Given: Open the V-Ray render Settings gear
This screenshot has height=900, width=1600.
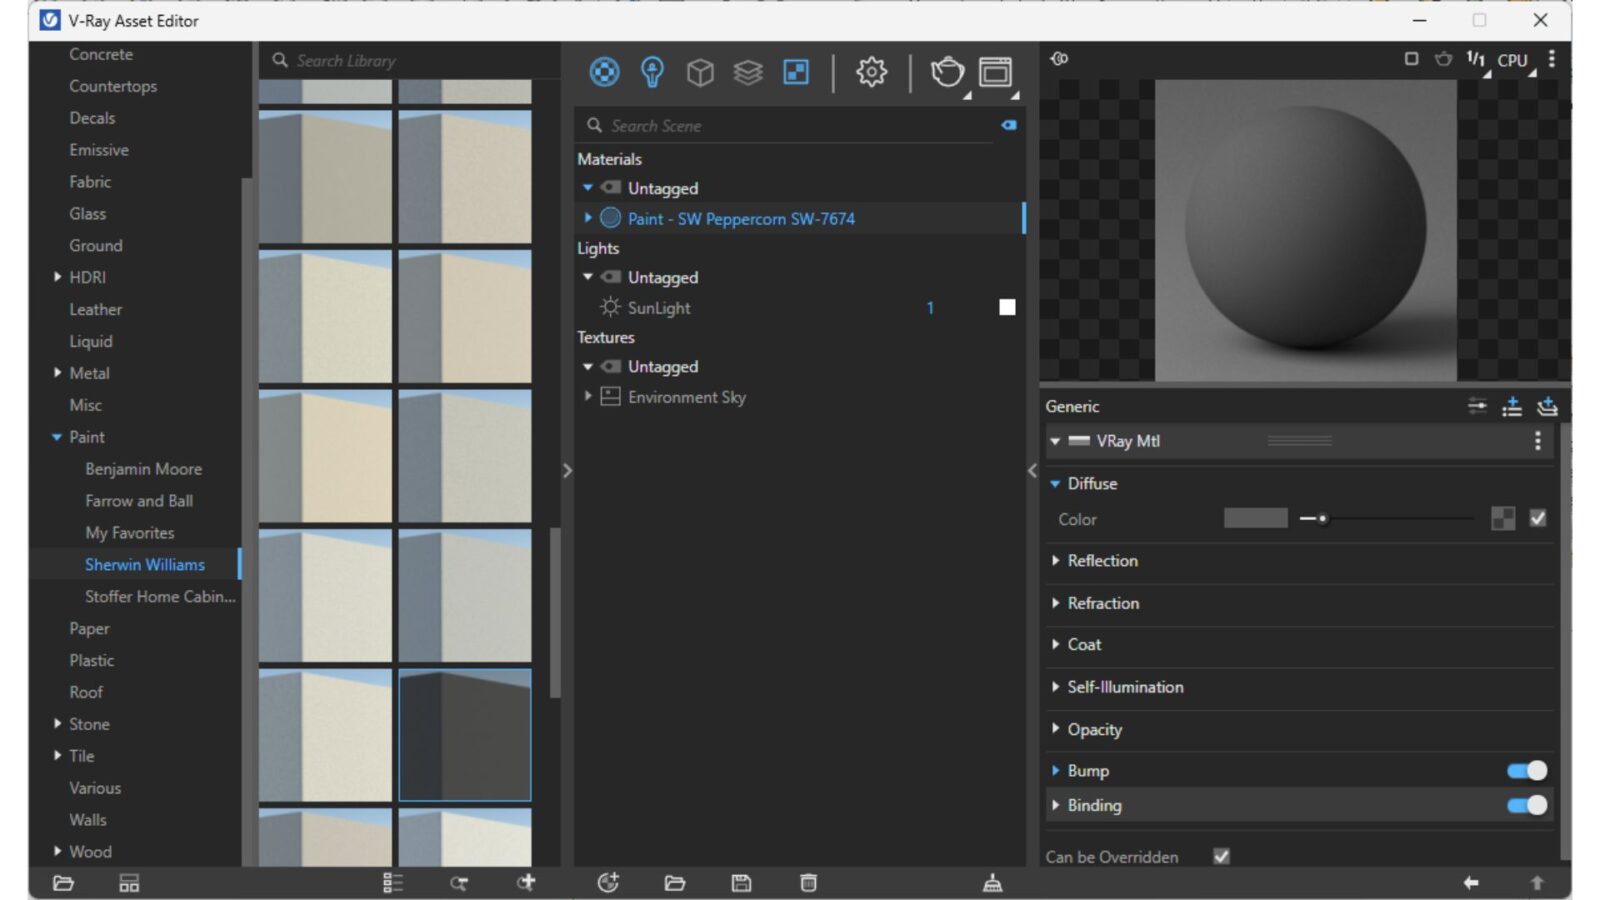Looking at the screenshot, I should pos(869,72).
